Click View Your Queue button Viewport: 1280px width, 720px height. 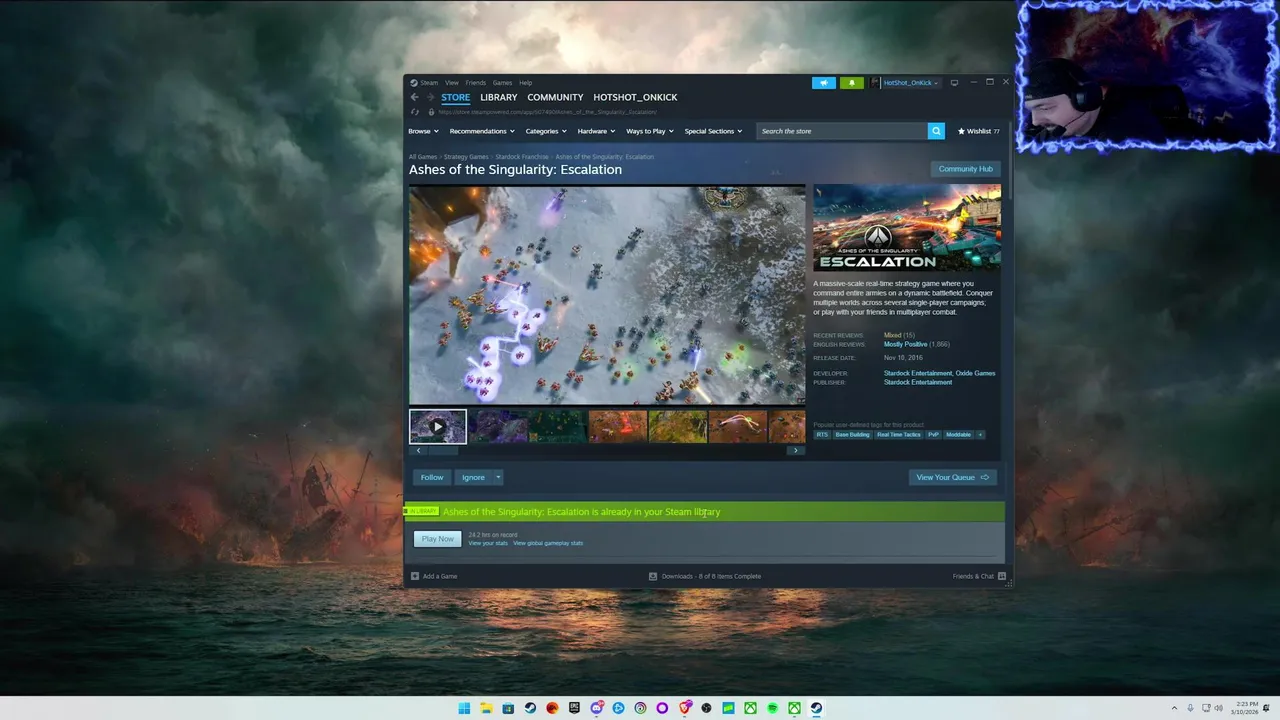tap(952, 477)
